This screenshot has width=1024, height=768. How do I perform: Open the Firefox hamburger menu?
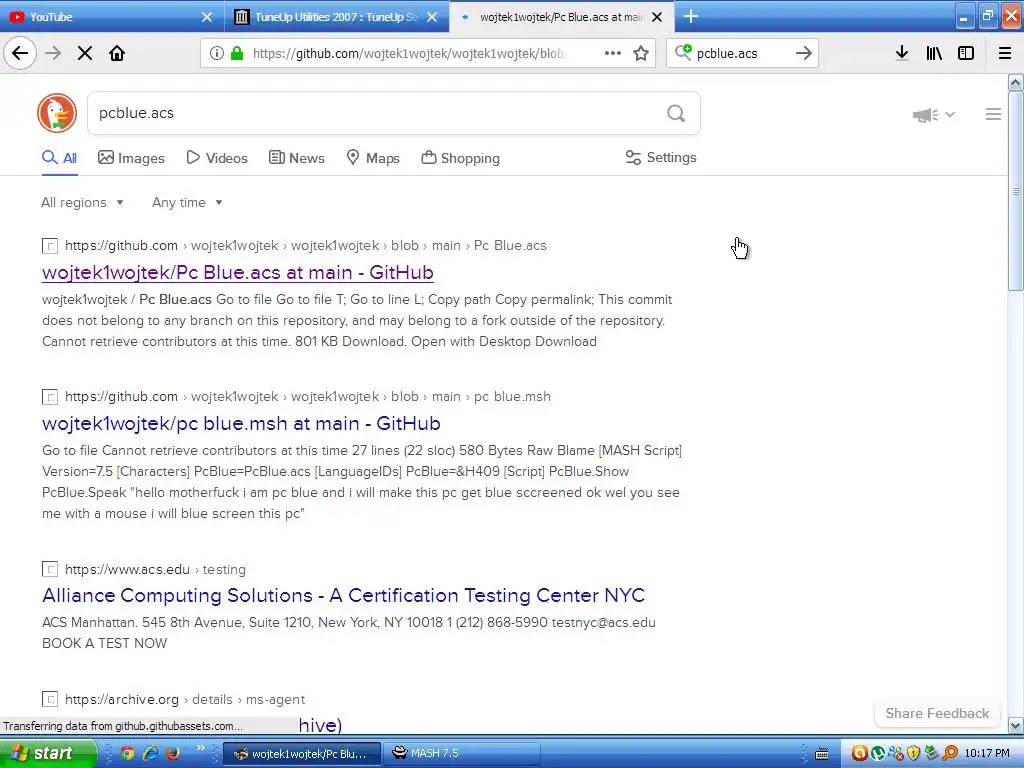(1005, 53)
